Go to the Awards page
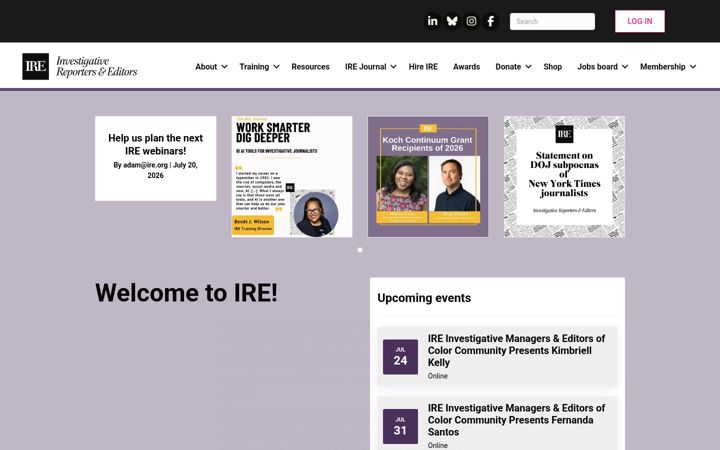 pyautogui.click(x=466, y=67)
